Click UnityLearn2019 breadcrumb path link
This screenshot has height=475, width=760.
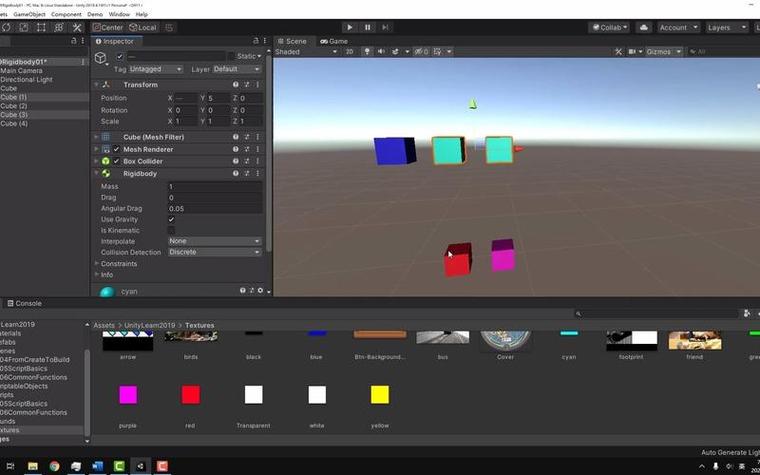pyautogui.click(x=150, y=325)
